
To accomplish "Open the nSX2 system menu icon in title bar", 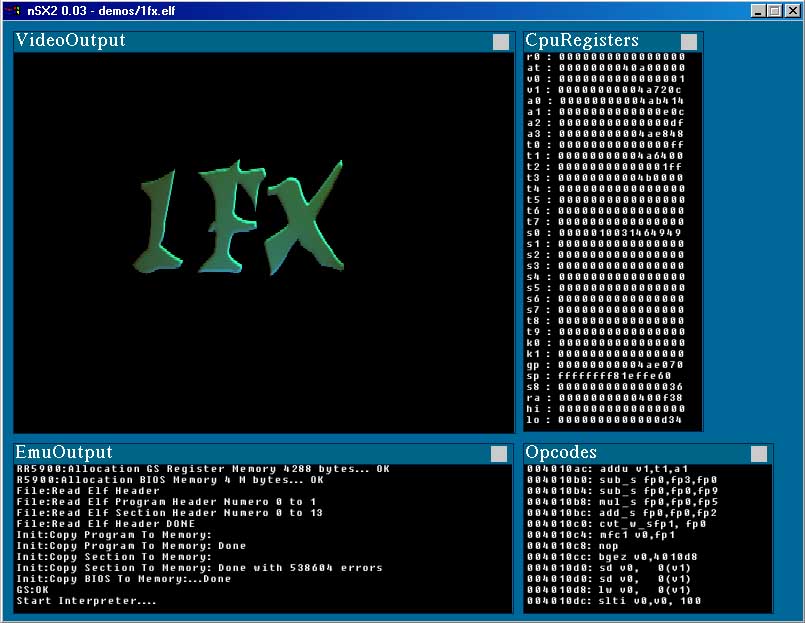I will coord(11,10).
